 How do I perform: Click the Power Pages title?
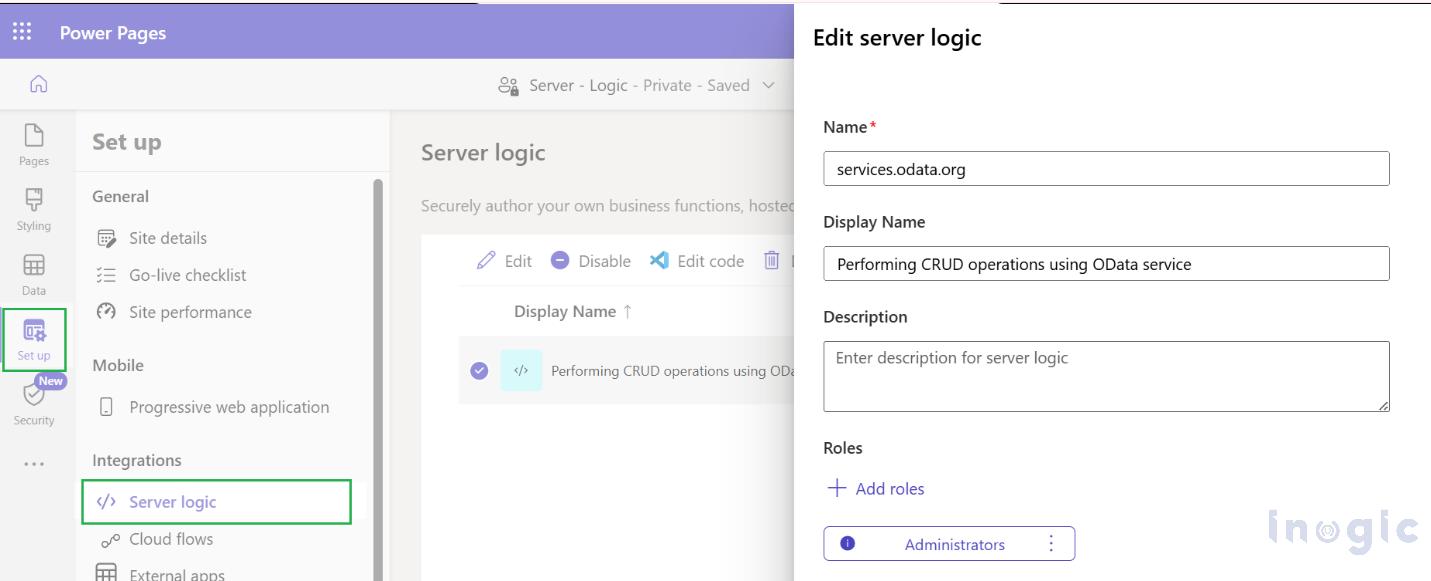pyautogui.click(x=113, y=33)
